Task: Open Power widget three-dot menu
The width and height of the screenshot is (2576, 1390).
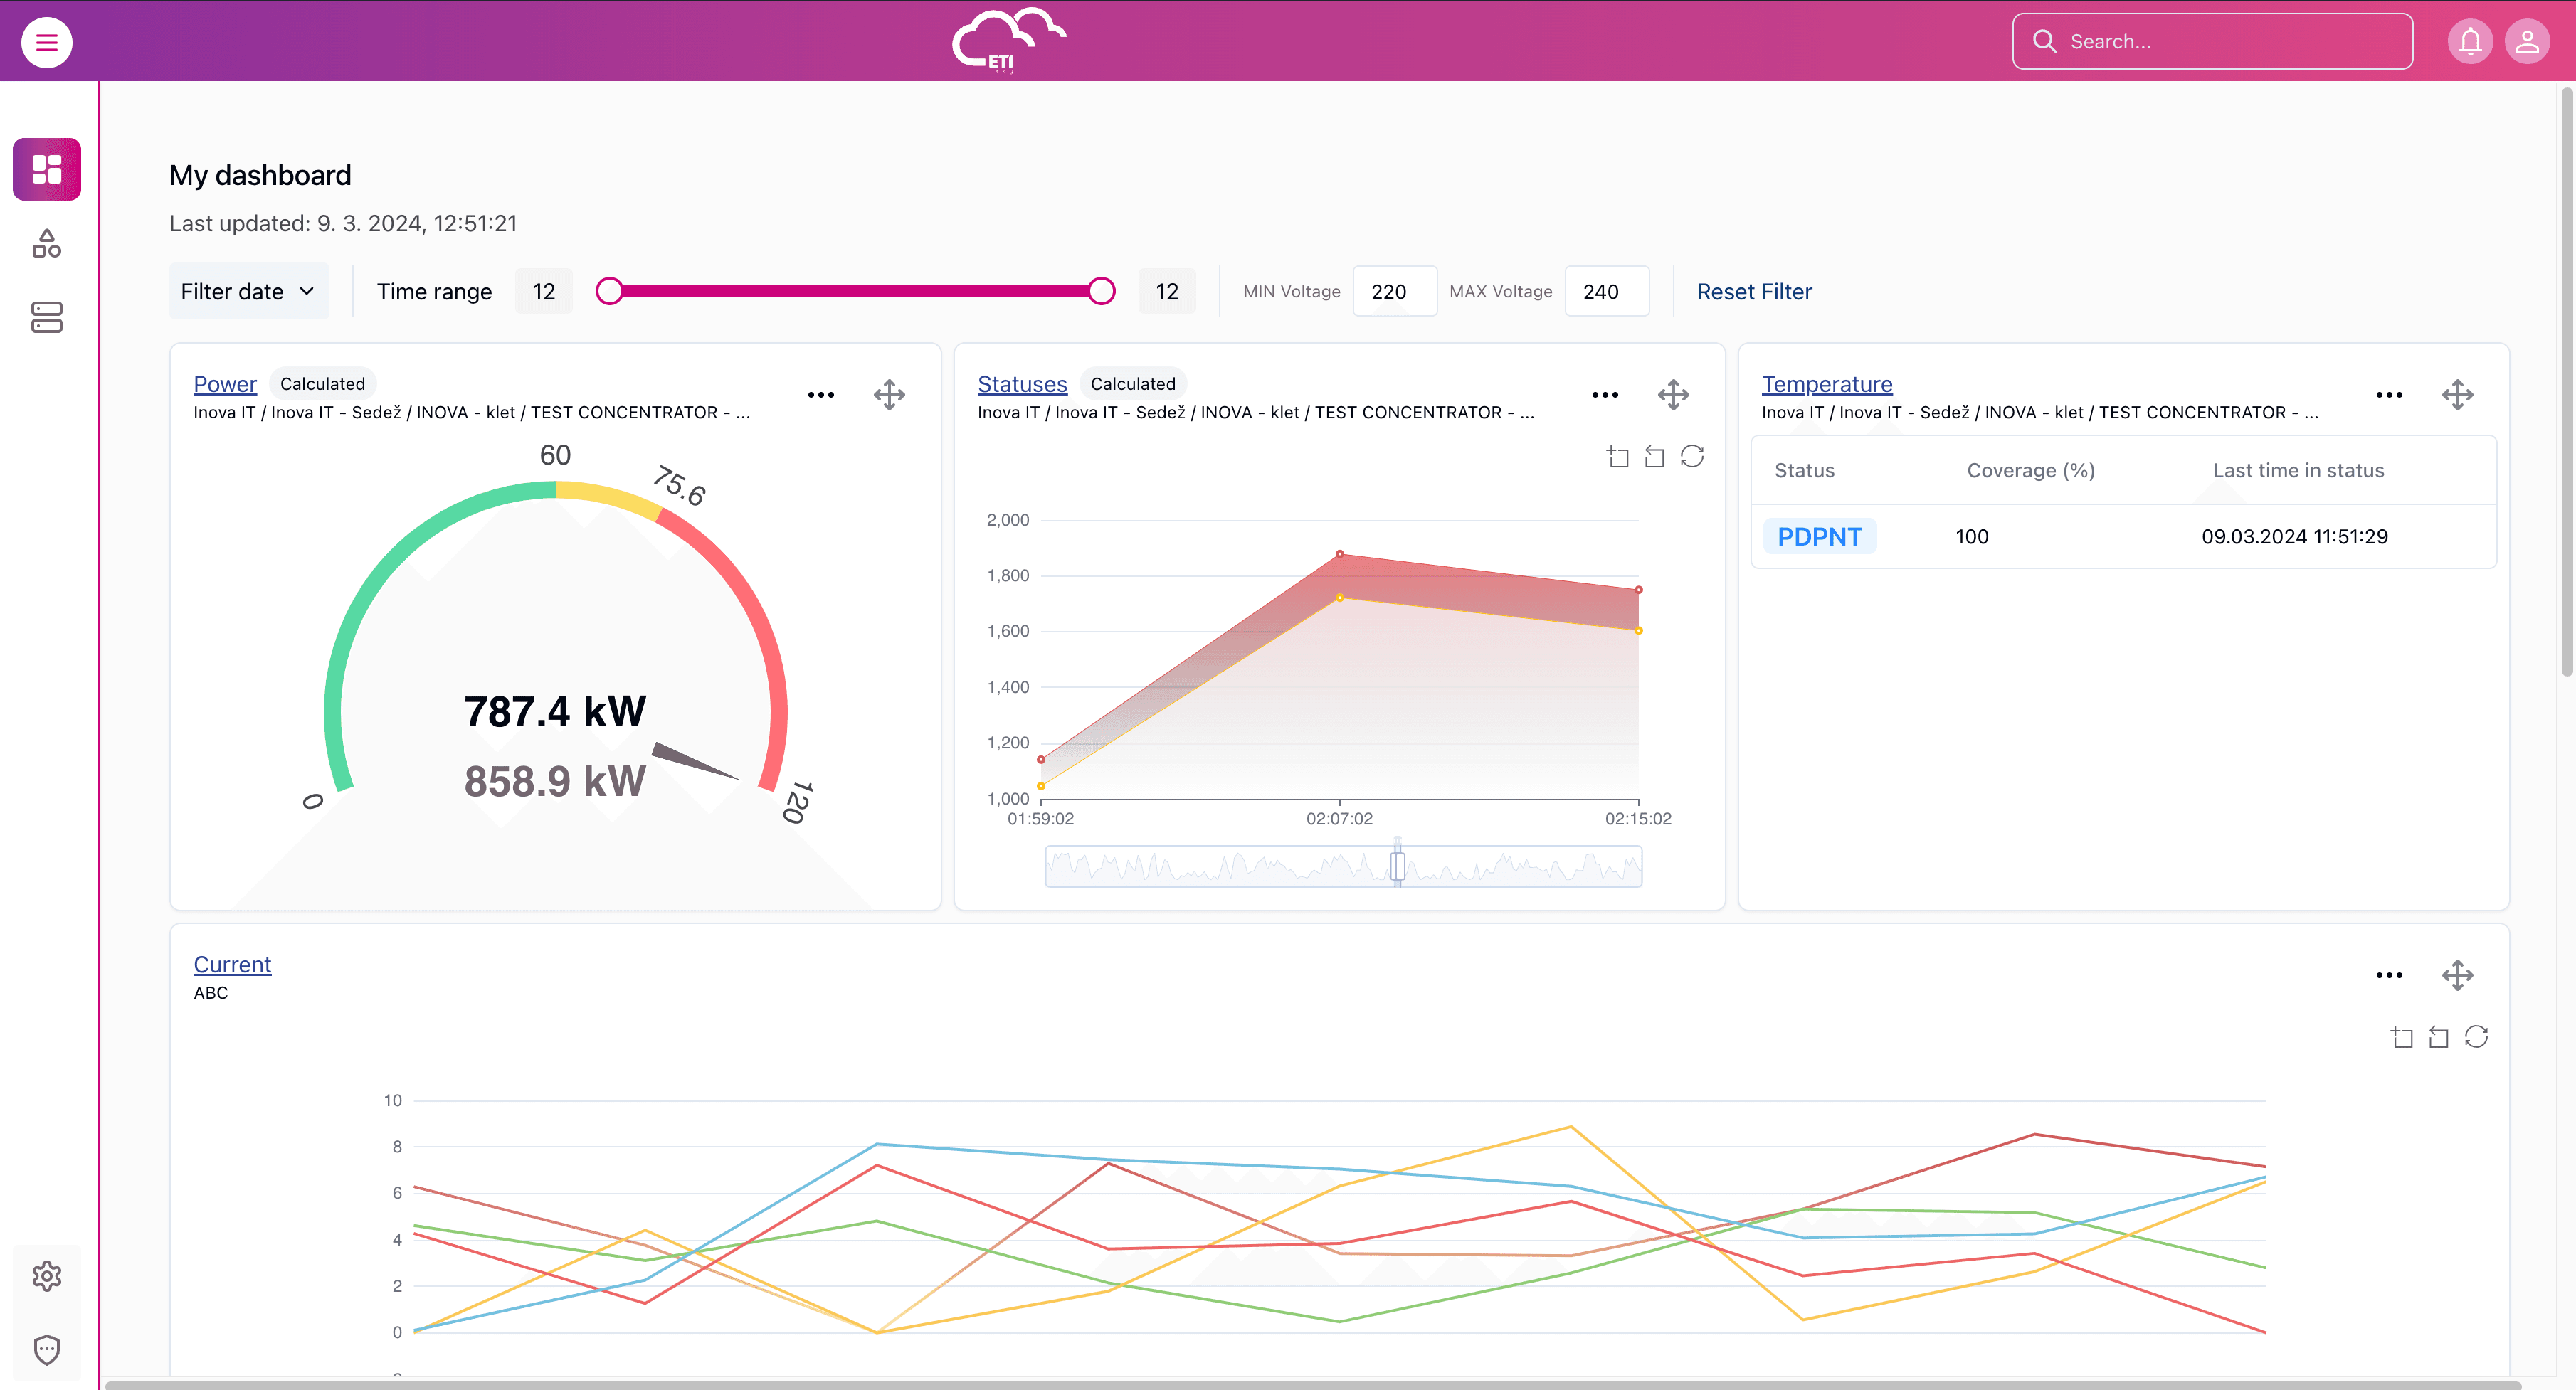Action: click(821, 395)
